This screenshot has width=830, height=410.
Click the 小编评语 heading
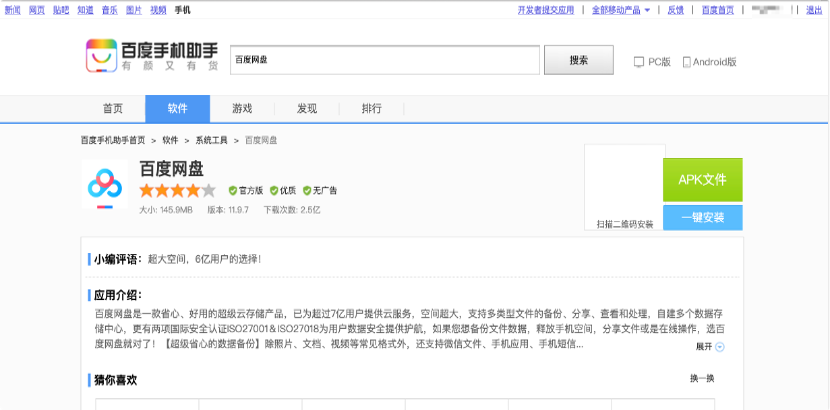(x=119, y=259)
